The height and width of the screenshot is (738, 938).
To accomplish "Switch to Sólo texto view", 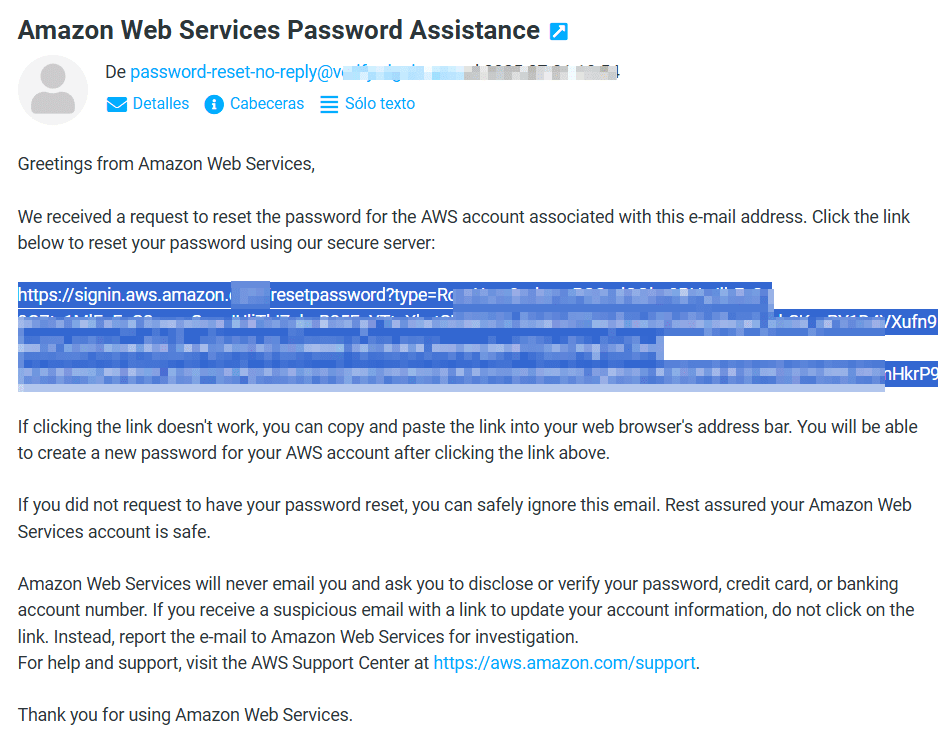I will click(380, 103).
